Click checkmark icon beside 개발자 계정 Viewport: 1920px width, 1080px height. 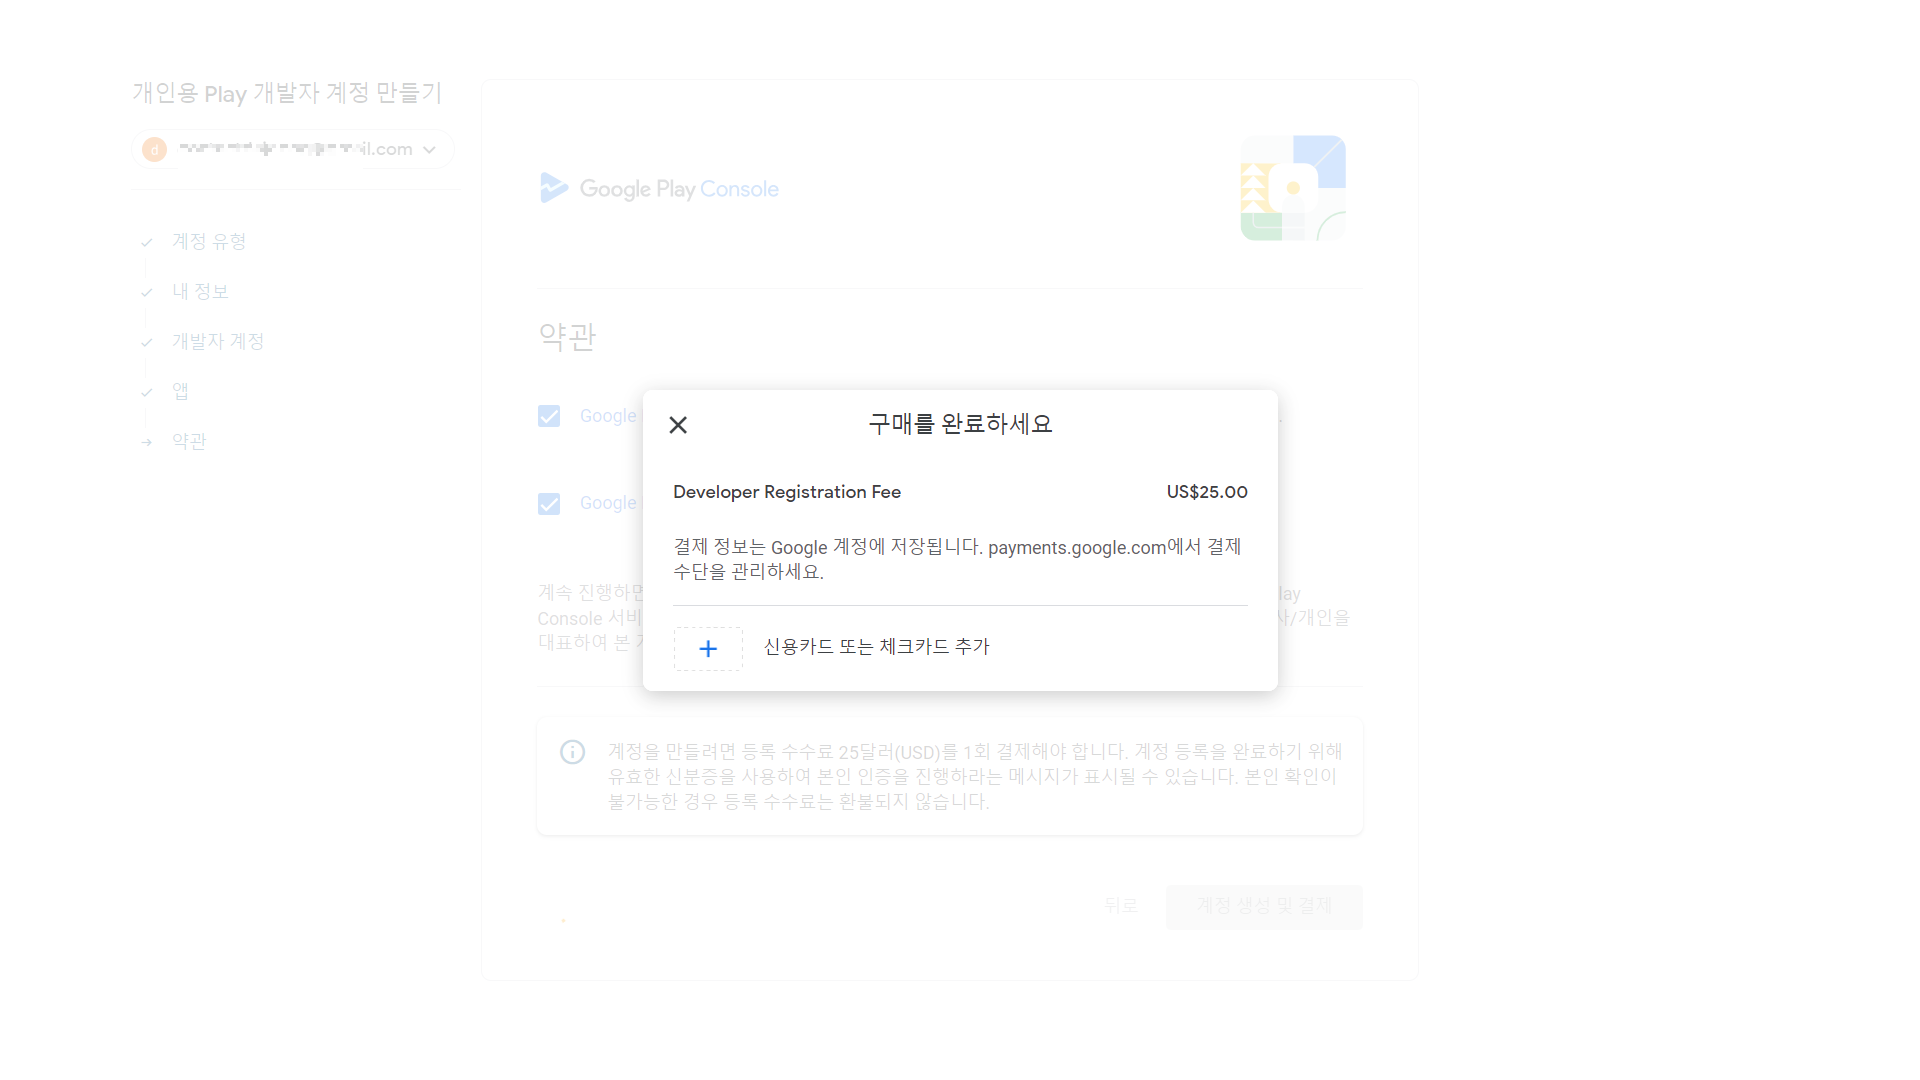tap(147, 342)
